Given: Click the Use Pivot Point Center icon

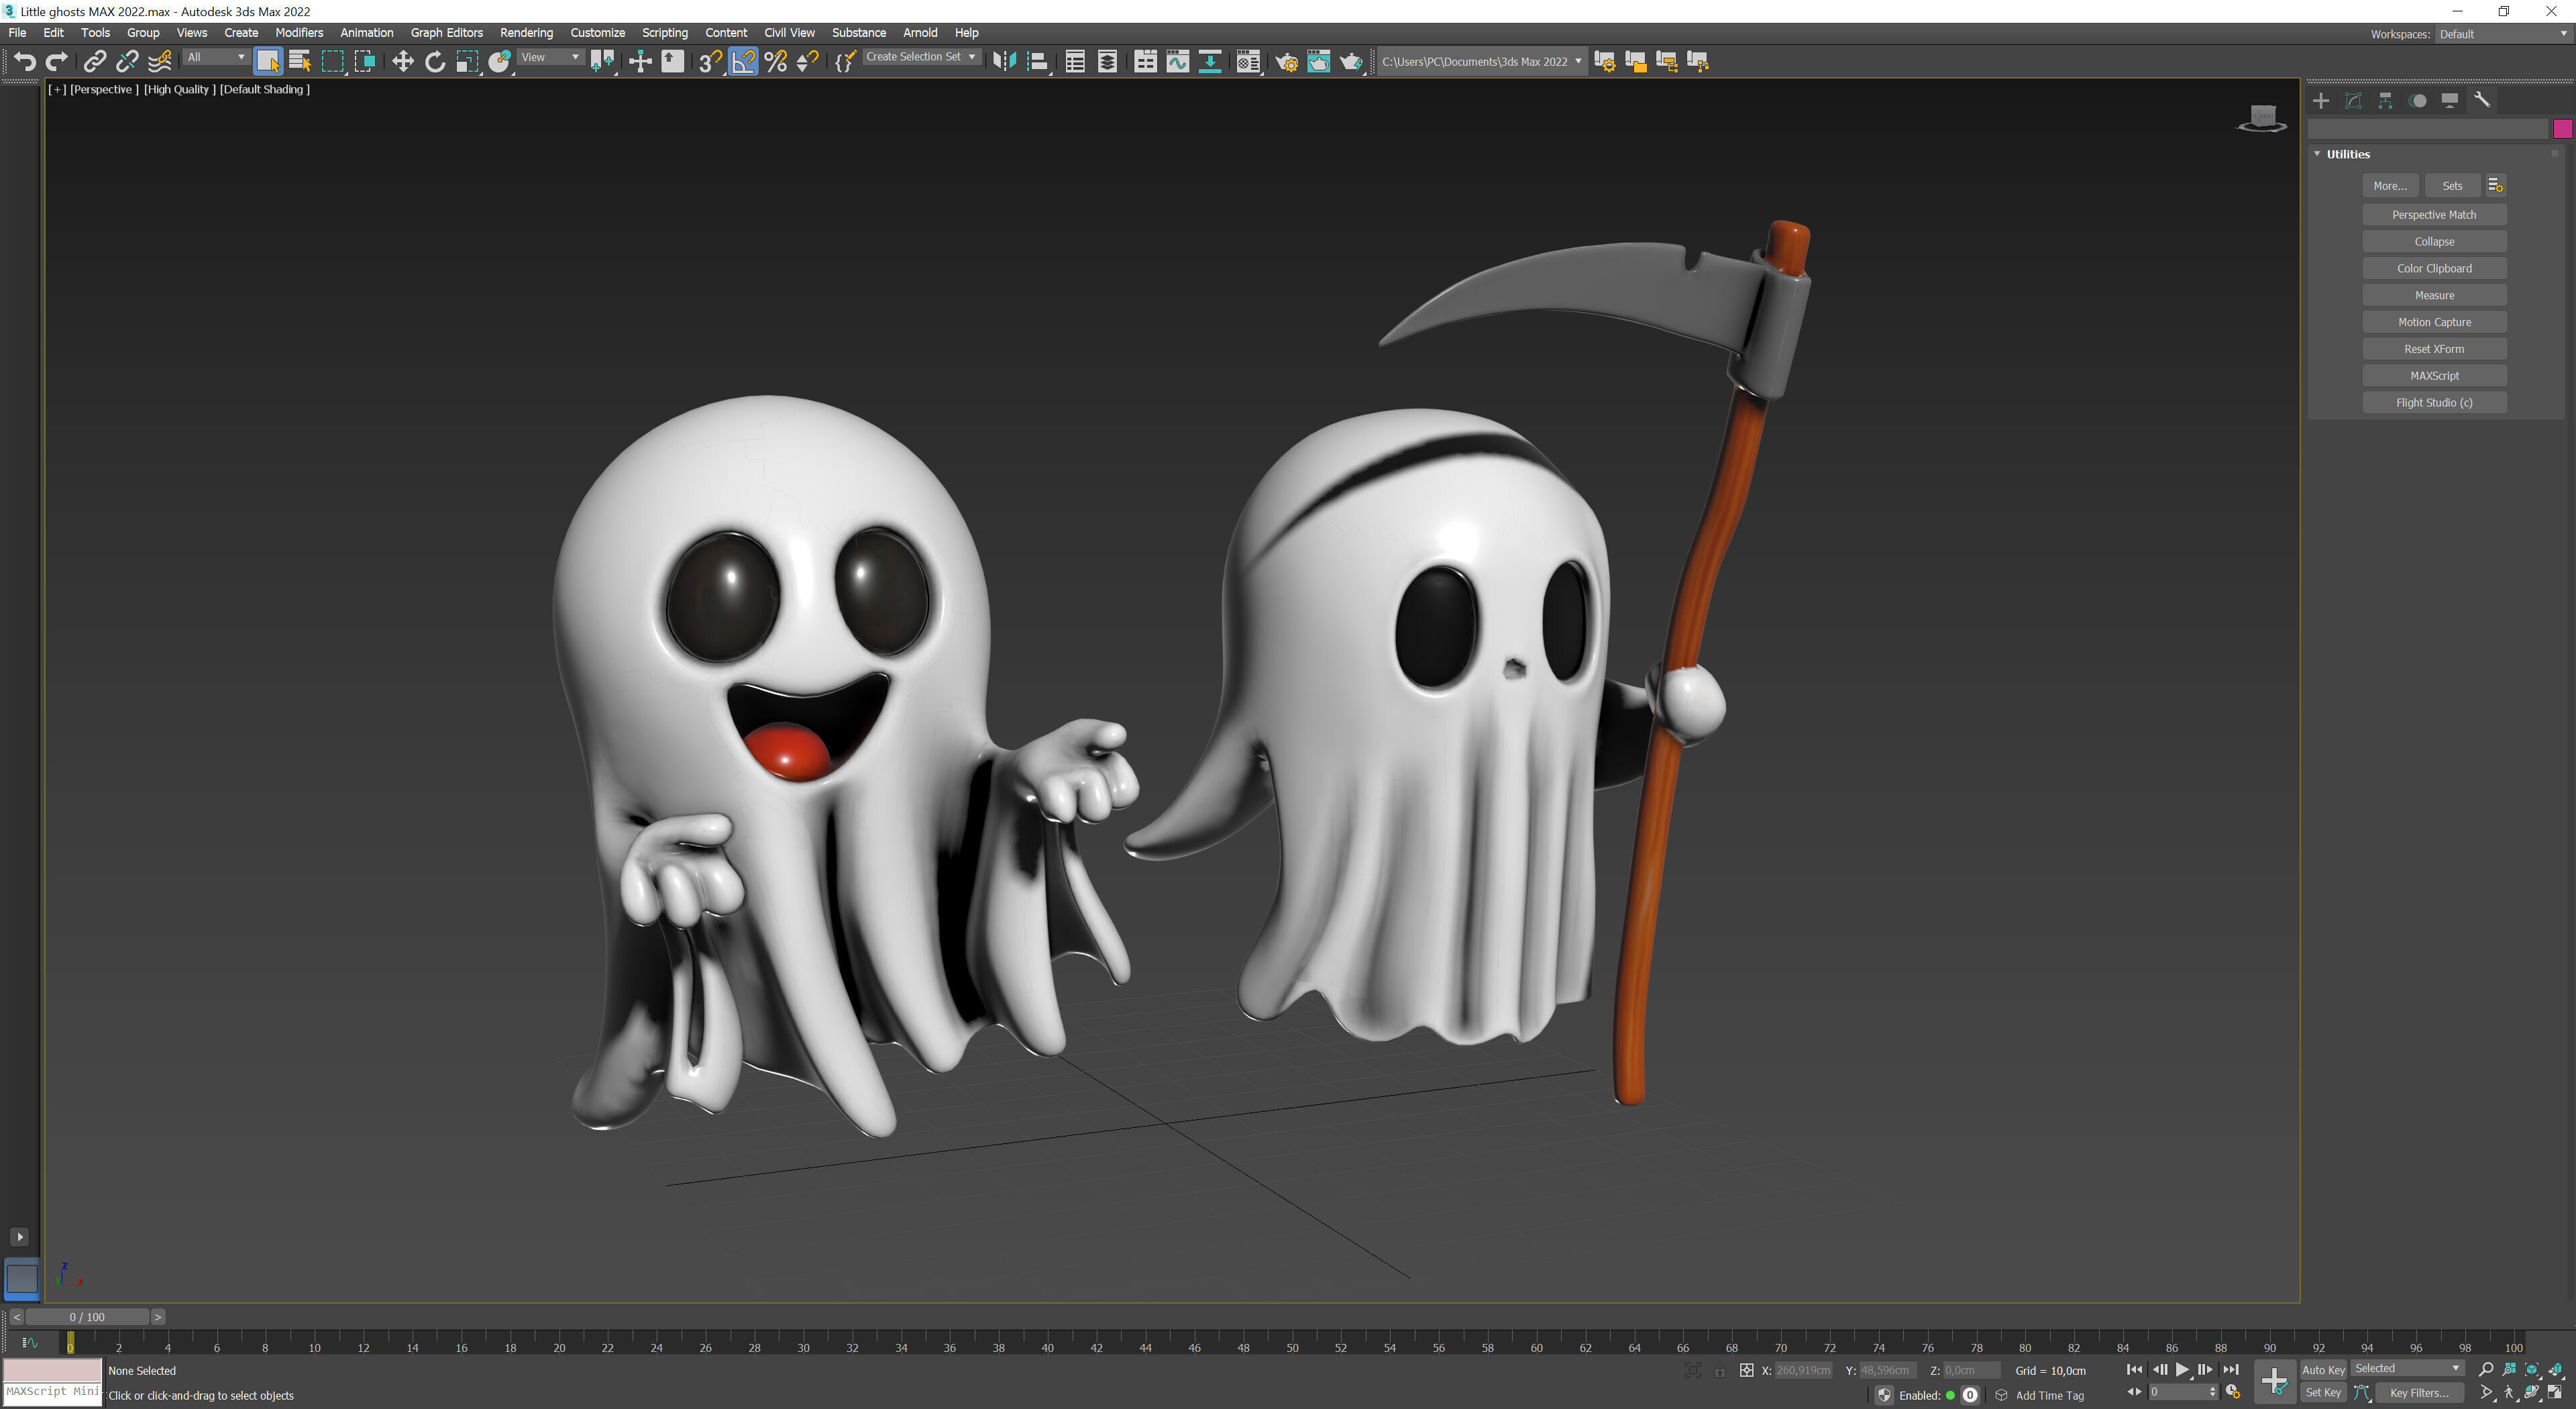Looking at the screenshot, I should pyautogui.click(x=603, y=62).
